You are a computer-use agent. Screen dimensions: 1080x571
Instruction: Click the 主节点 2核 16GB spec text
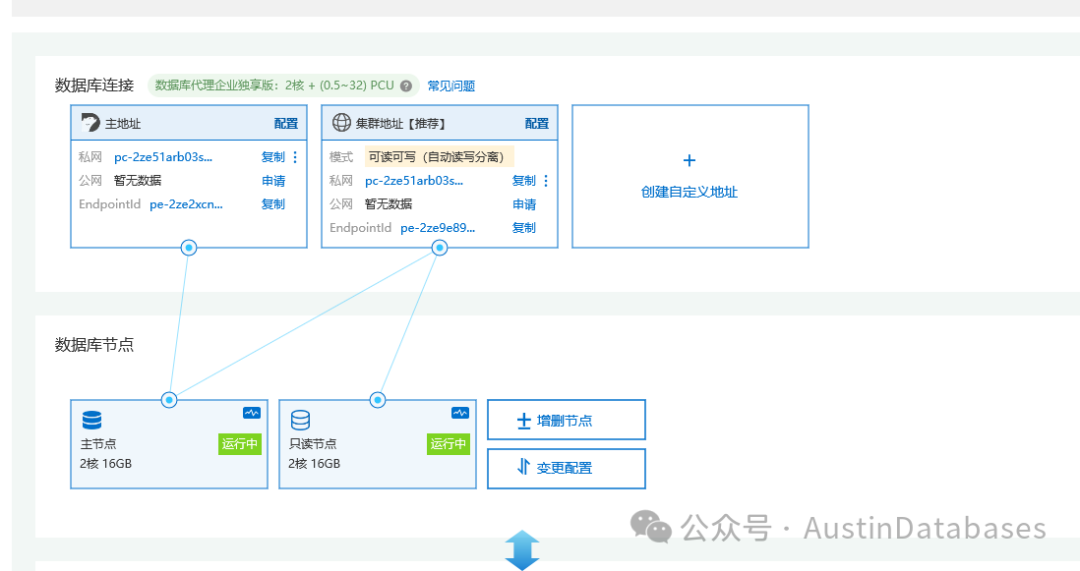[106, 464]
